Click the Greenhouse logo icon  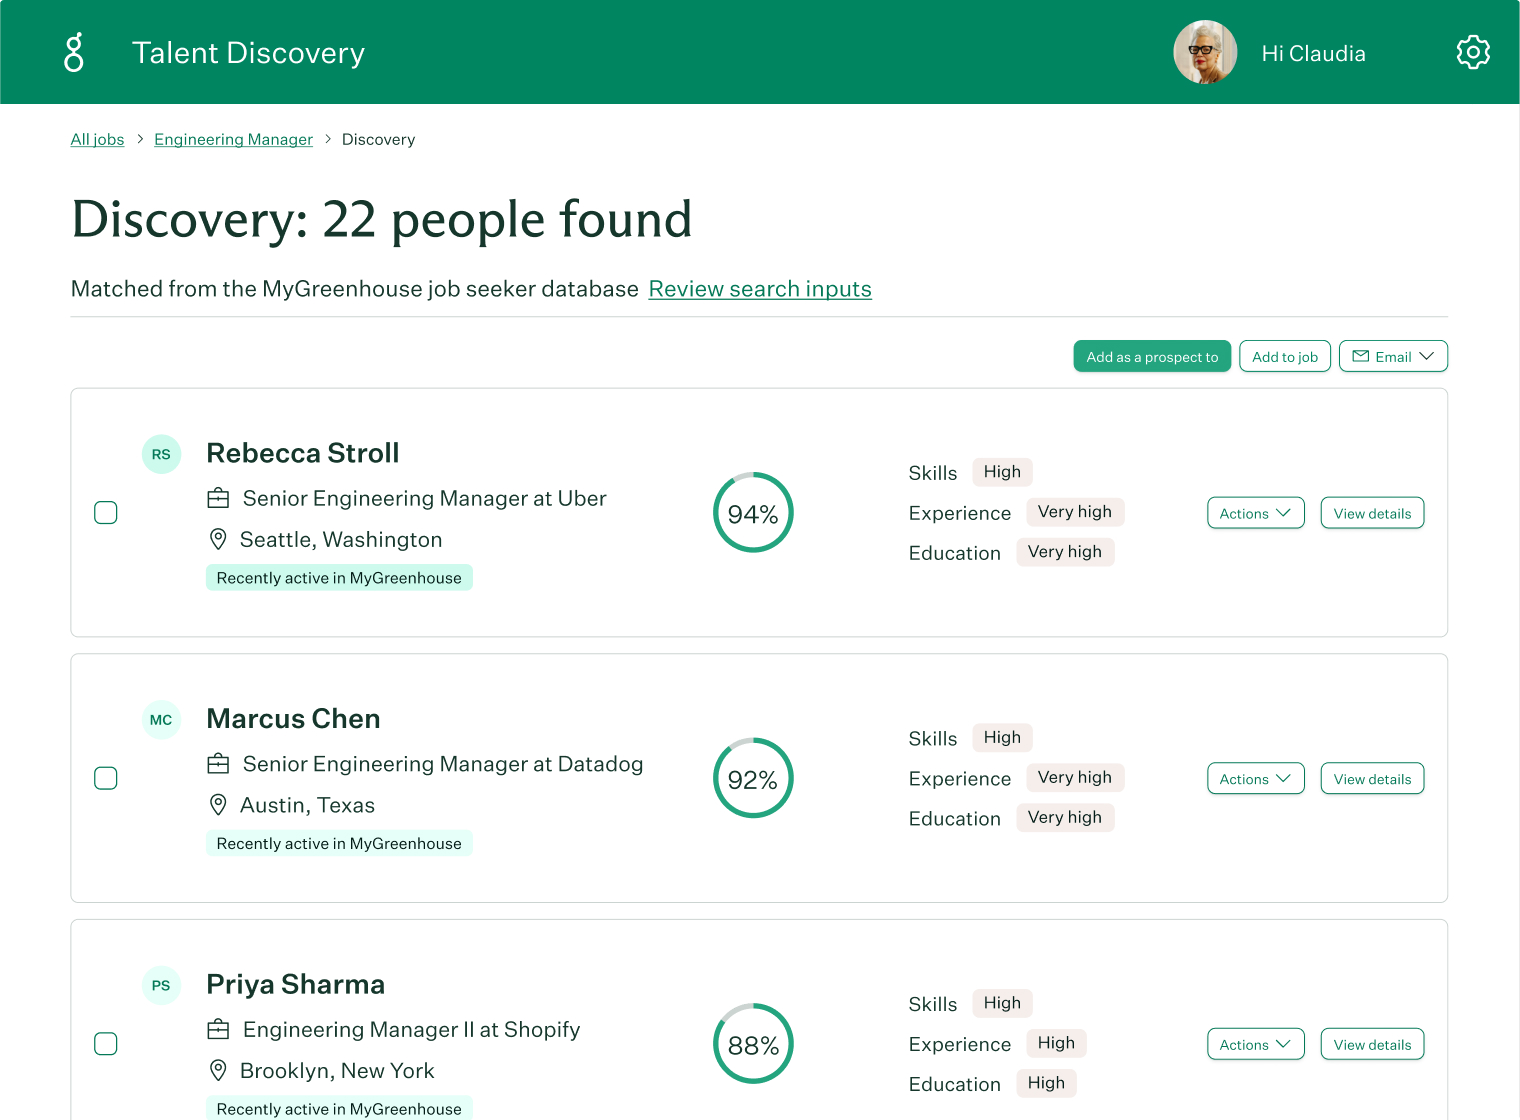[x=74, y=52]
